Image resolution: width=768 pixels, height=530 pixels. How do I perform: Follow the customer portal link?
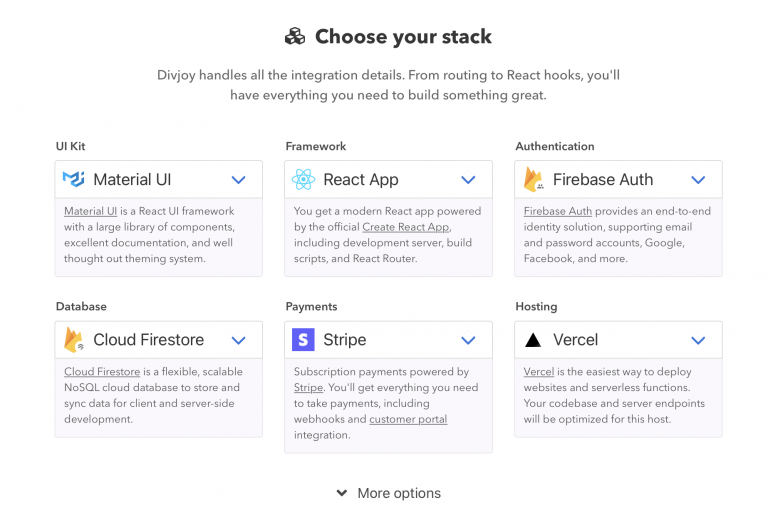[408, 419]
